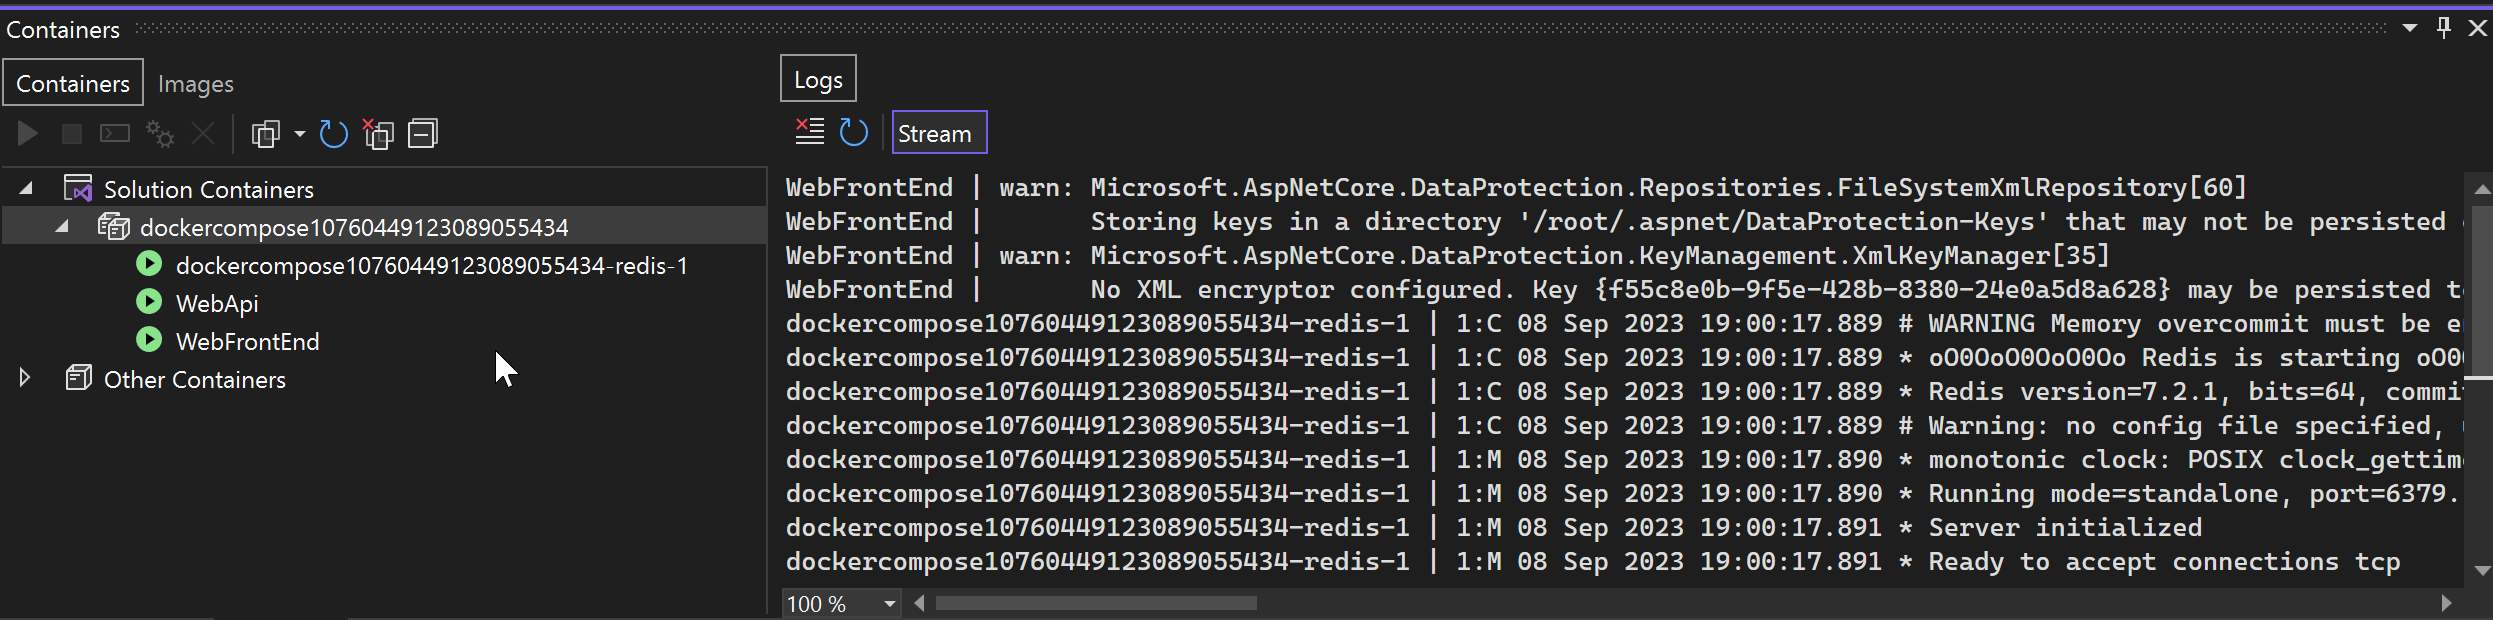Collapse dockercompose10760449123089055434 group
The width and height of the screenshot is (2493, 620).
[x=63, y=226]
